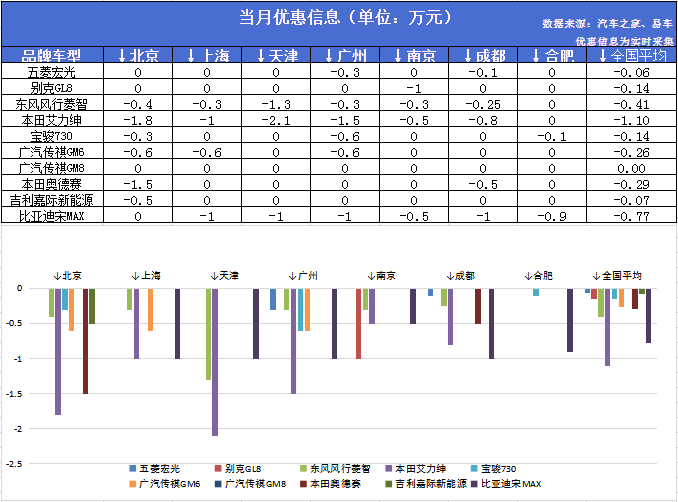This screenshot has height=502, width=678.
Task: Select the ↓成都 table header cell
Action: click(x=483, y=55)
